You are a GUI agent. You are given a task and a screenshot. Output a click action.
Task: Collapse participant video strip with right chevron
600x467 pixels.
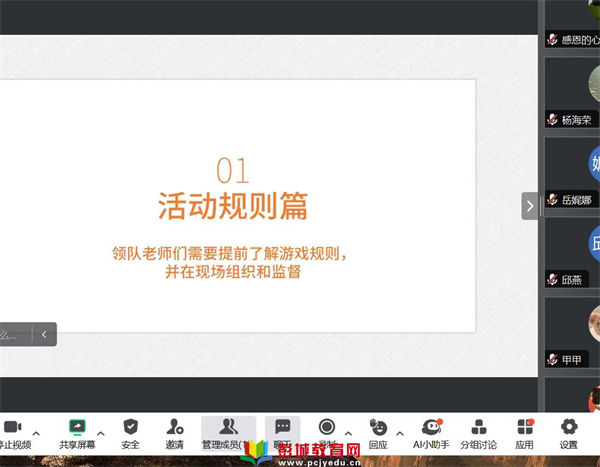pyautogui.click(x=530, y=206)
